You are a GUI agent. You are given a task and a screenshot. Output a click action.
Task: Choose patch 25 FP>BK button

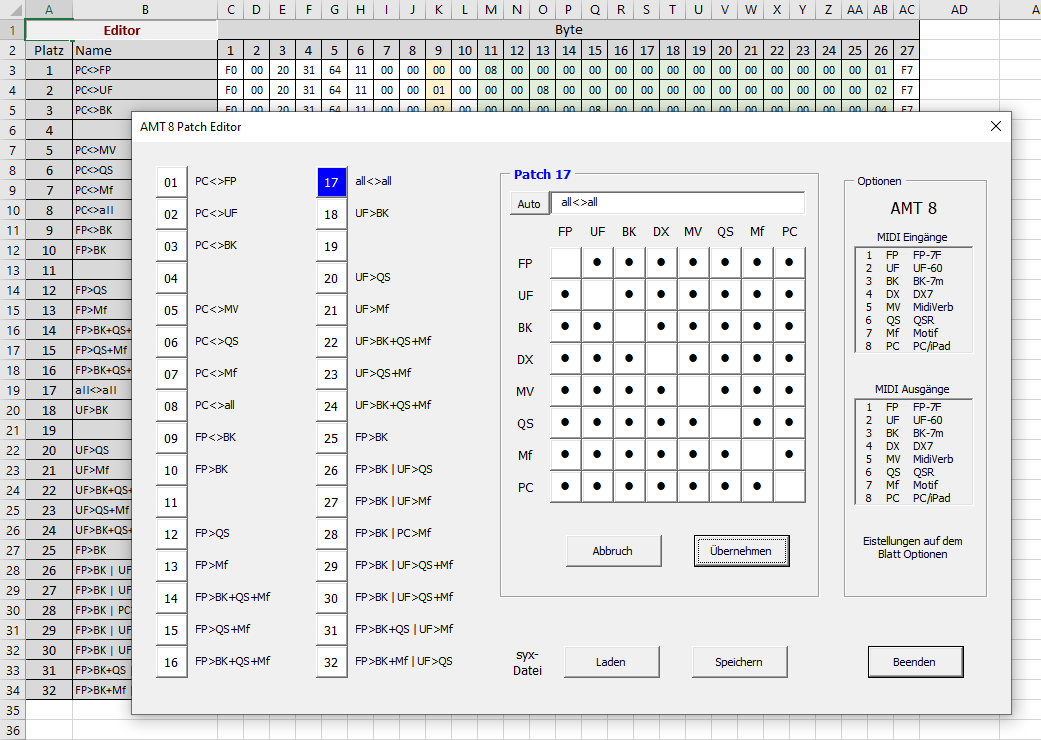coord(331,438)
